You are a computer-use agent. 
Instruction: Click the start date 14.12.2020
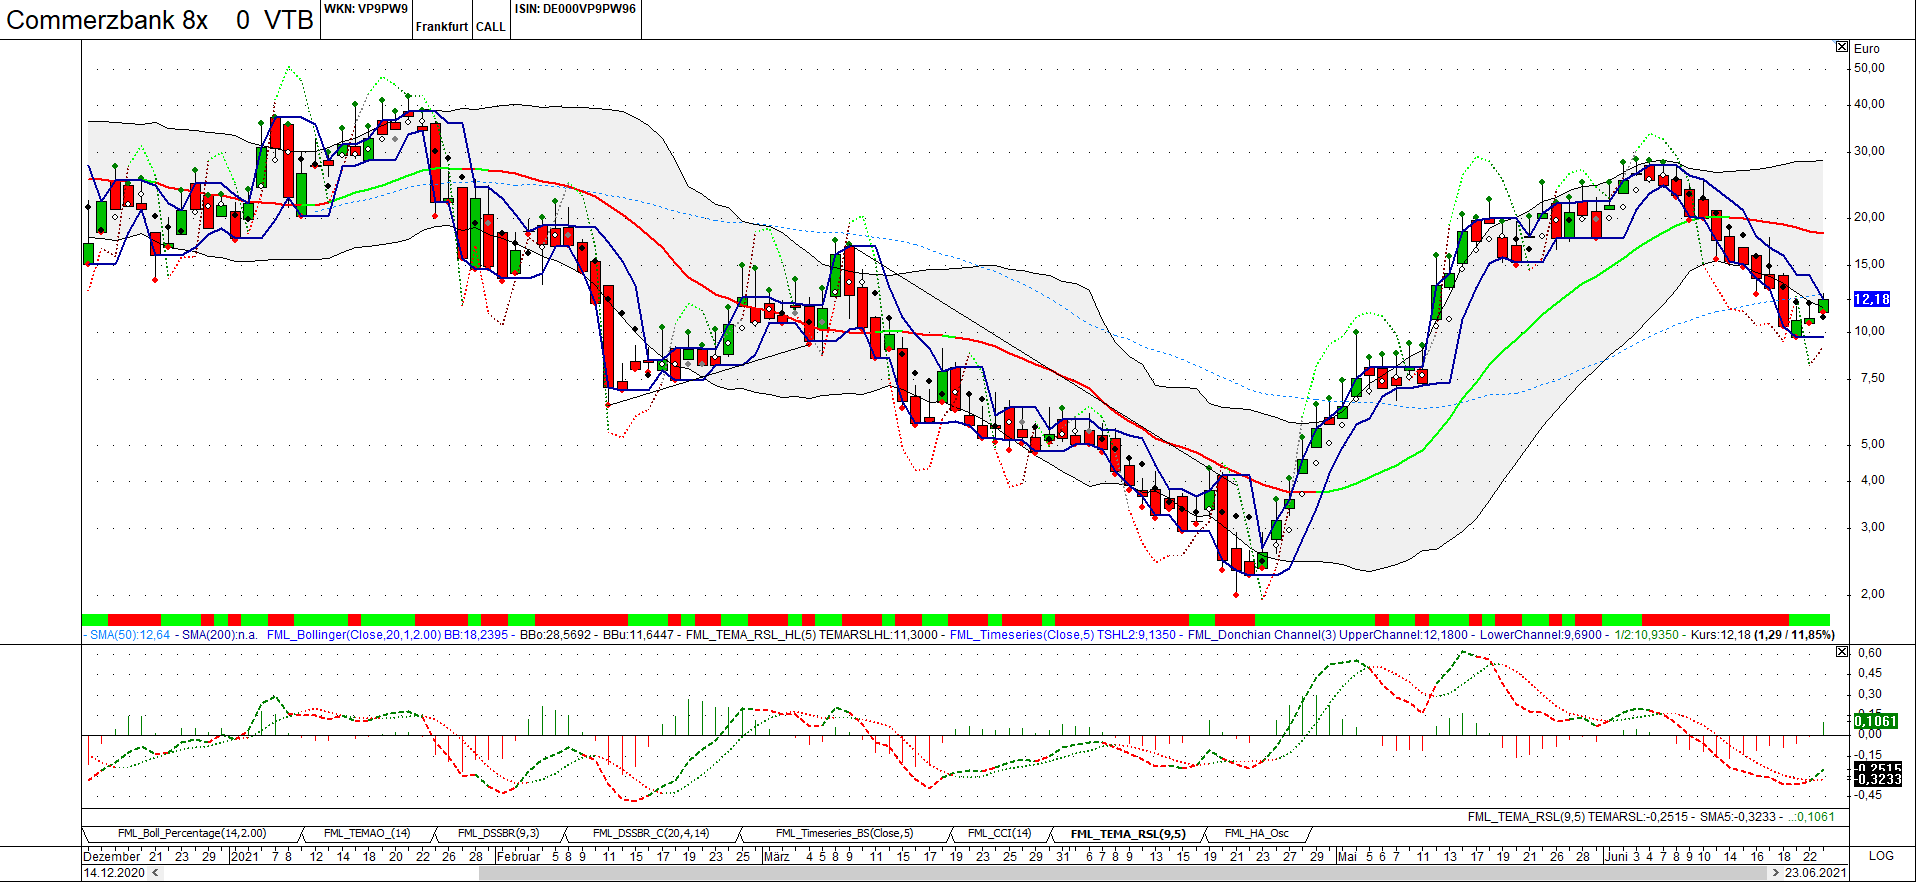[x=114, y=872]
